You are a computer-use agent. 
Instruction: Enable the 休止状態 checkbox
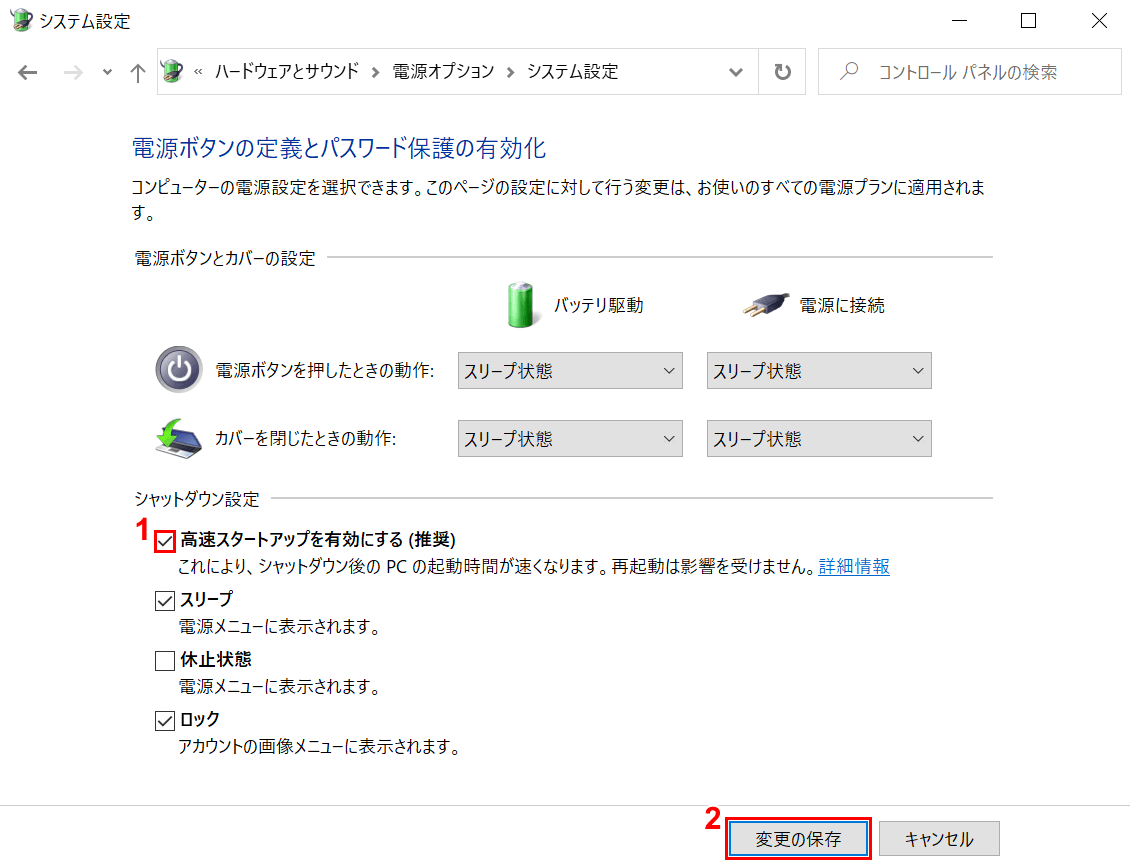coord(165,660)
